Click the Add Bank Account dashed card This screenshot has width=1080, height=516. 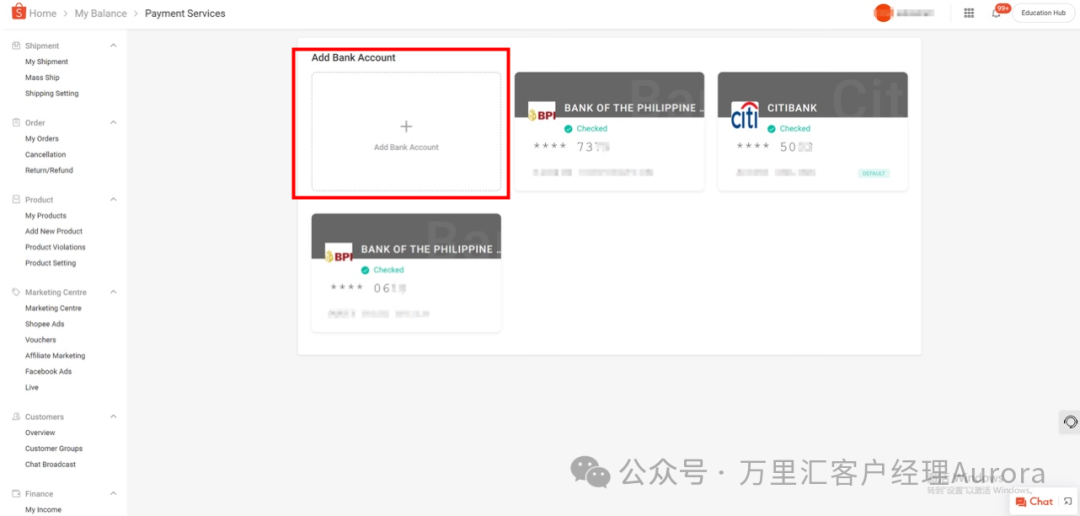[x=406, y=132]
